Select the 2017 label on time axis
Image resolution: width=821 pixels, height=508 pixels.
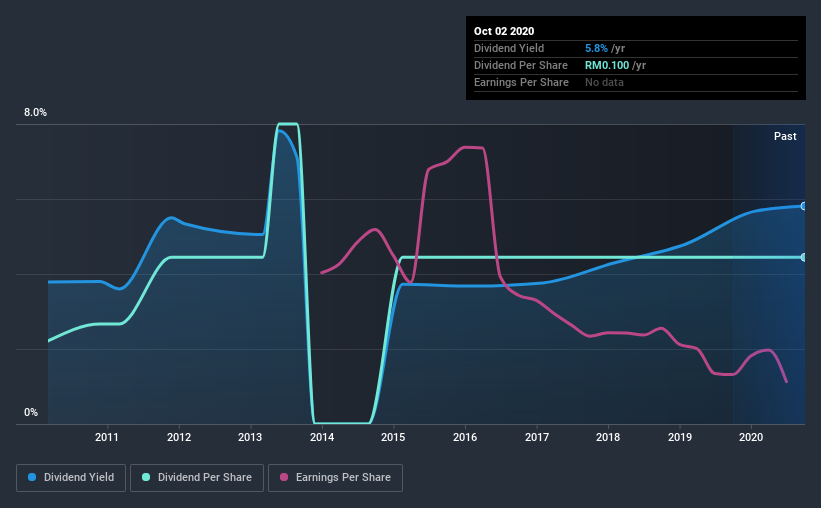(537, 437)
